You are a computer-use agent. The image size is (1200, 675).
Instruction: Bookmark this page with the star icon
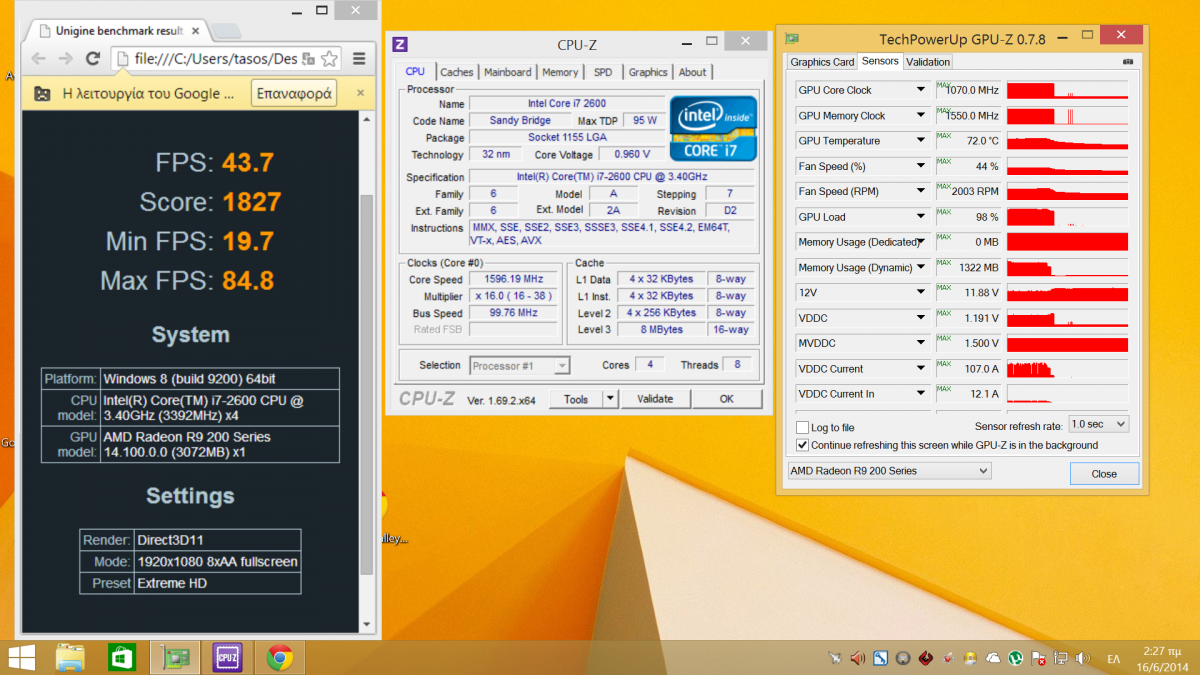click(329, 58)
